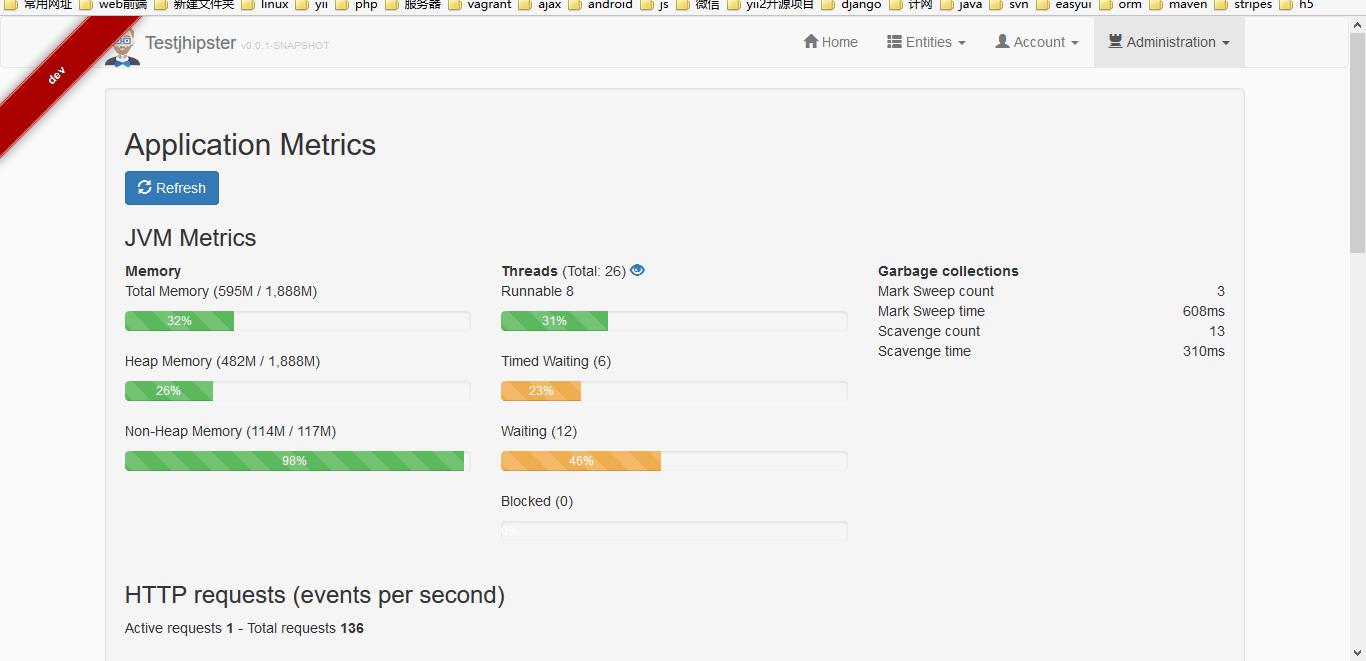Click the Testjhipster brand title
Screen dimensions: 1366x661
(190, 43)
